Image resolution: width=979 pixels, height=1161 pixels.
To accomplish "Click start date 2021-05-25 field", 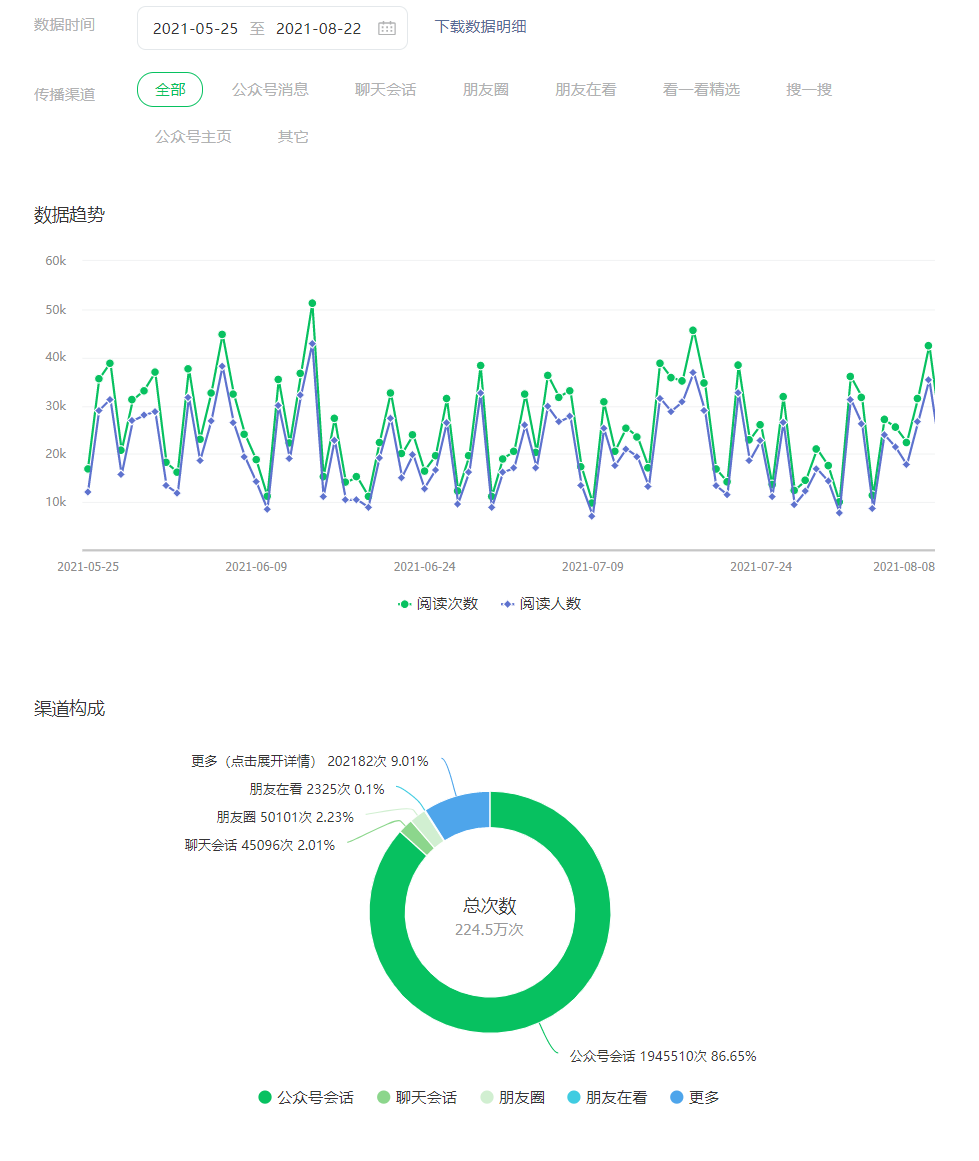I will [195, 28].
